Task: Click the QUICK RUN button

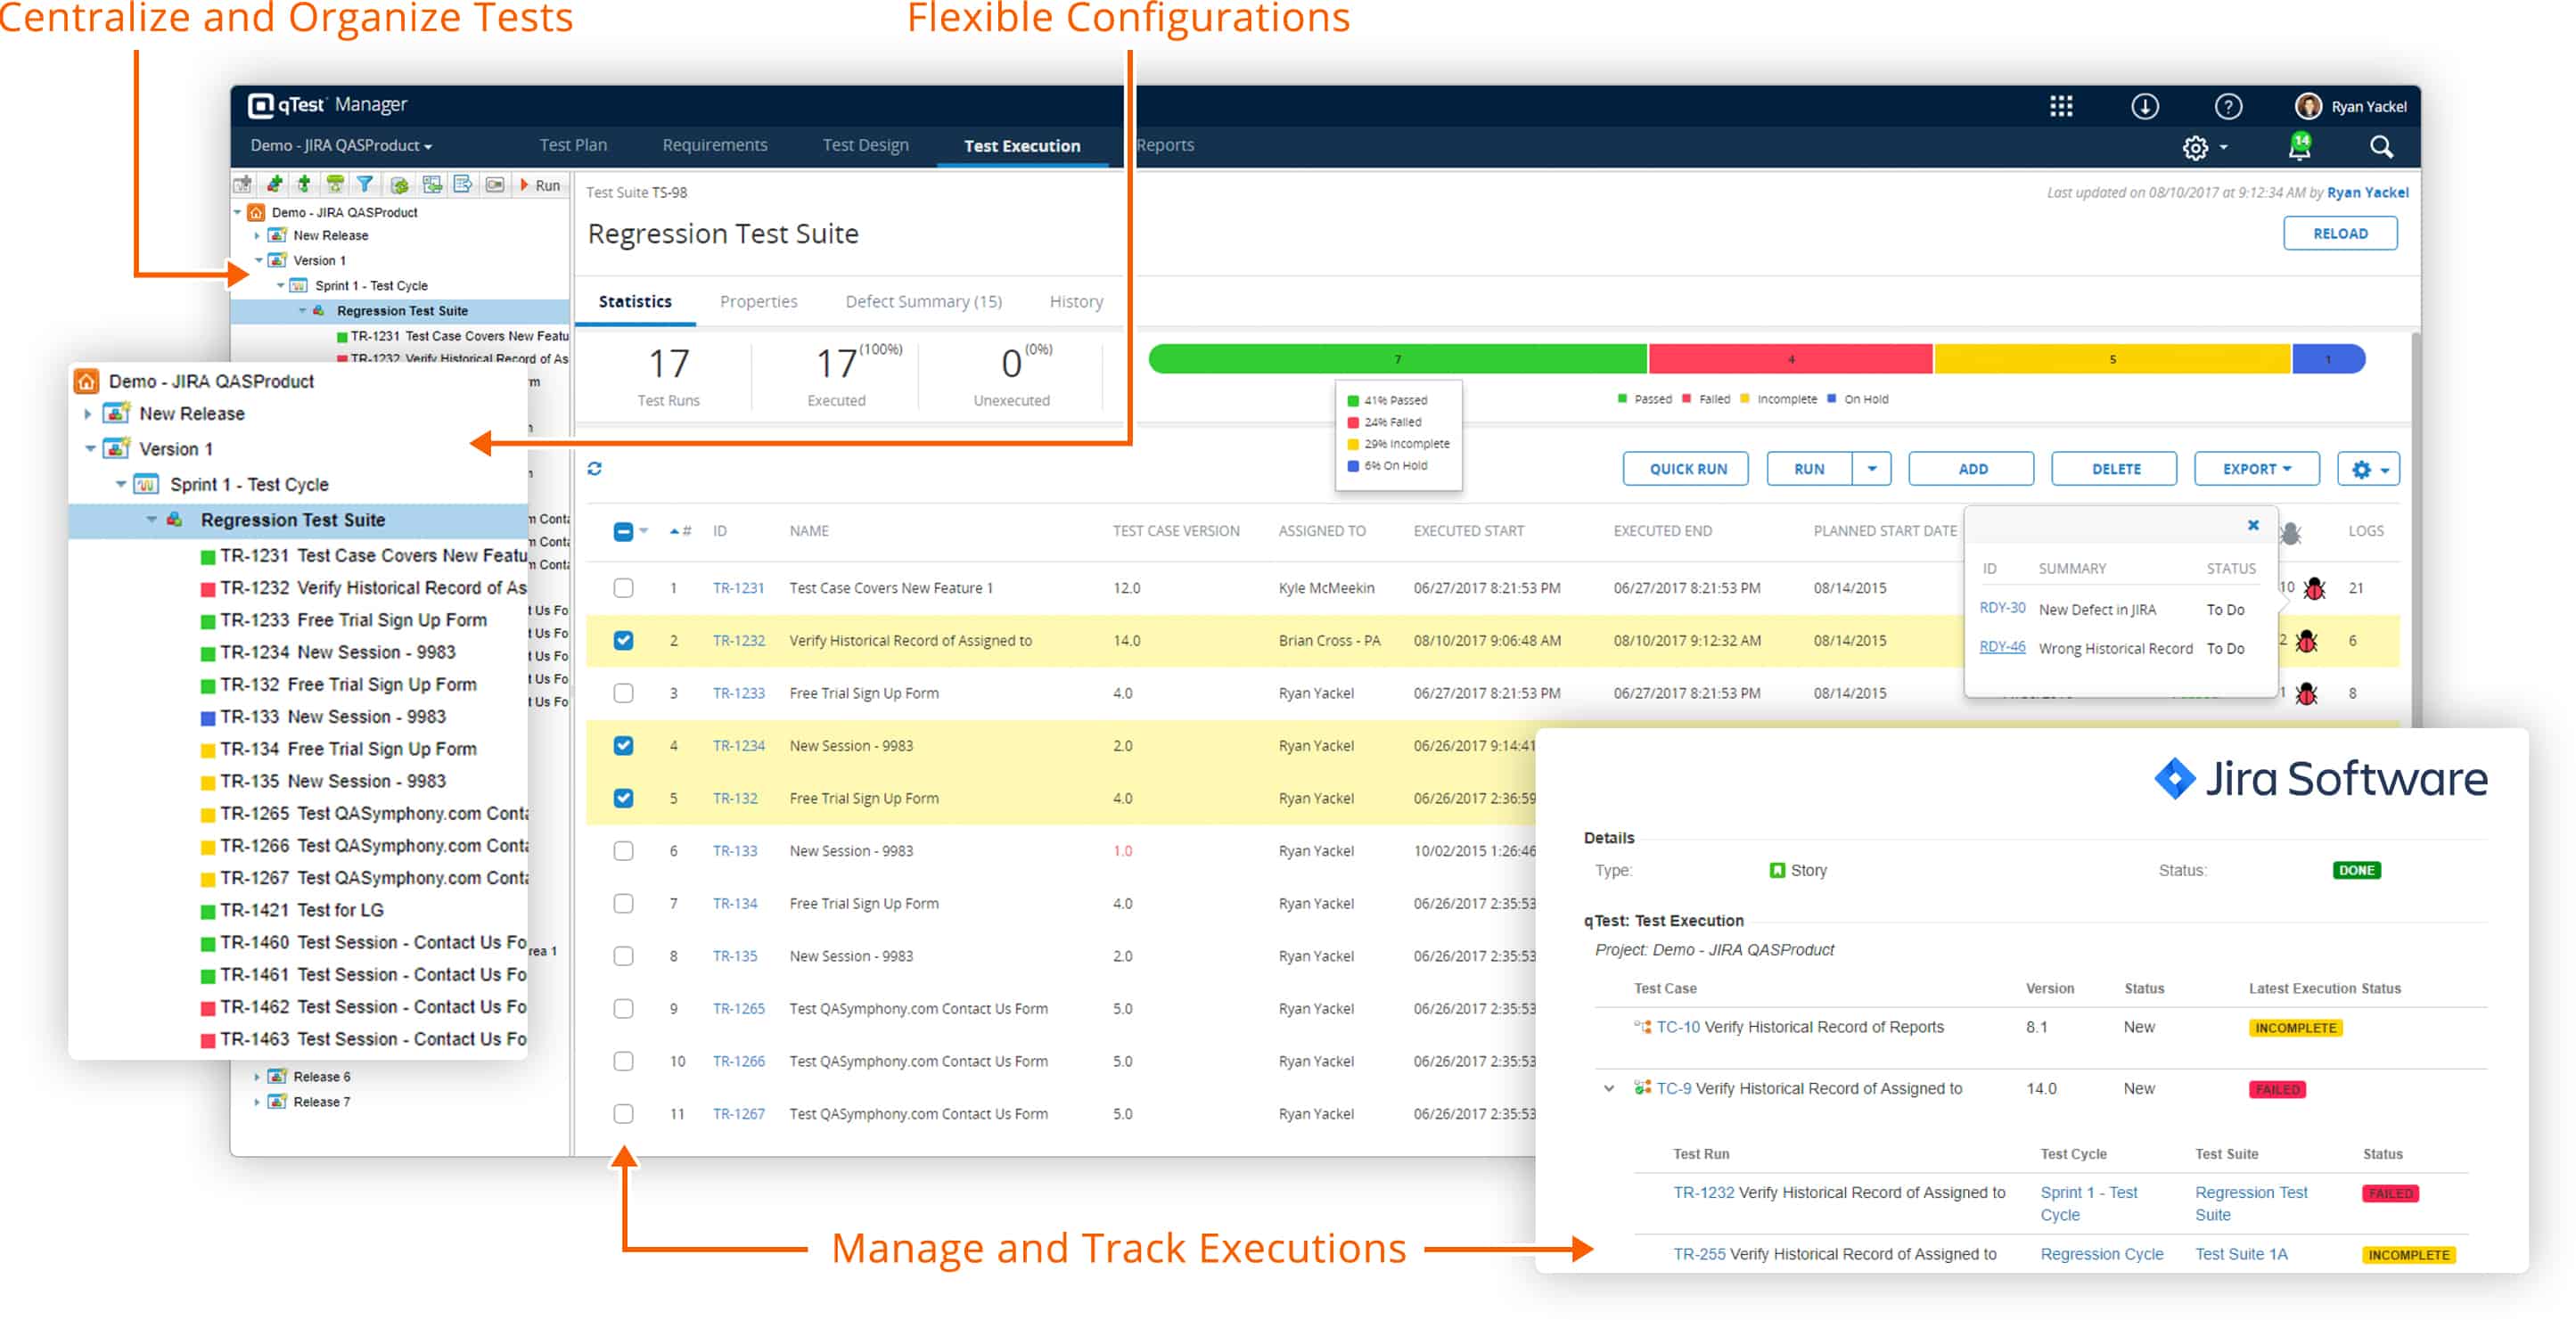Action: click(x=1686, y=469)
